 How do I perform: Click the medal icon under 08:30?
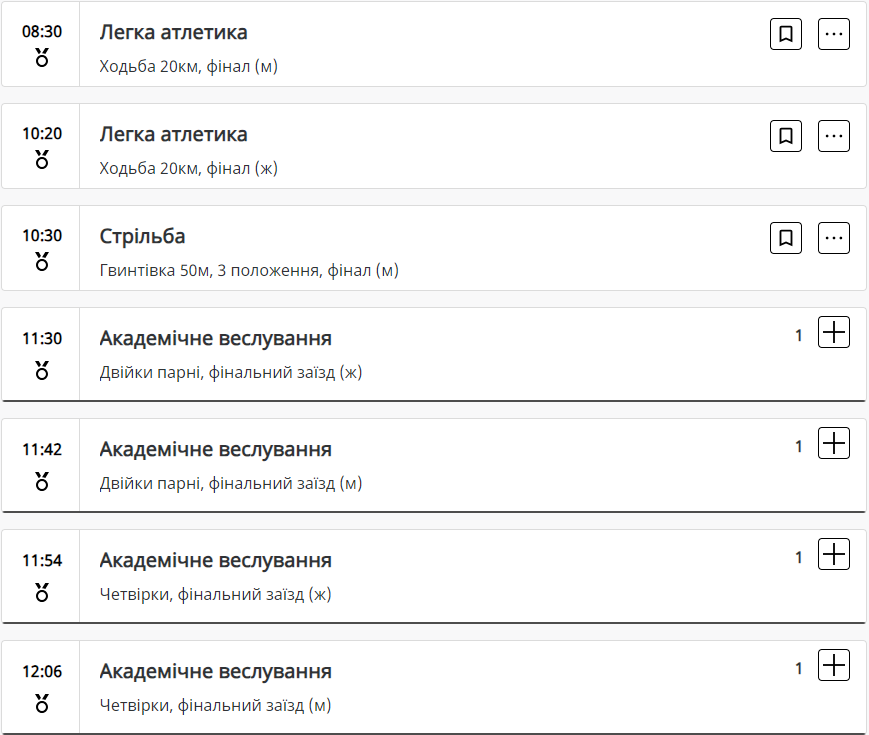pos(42,57)
